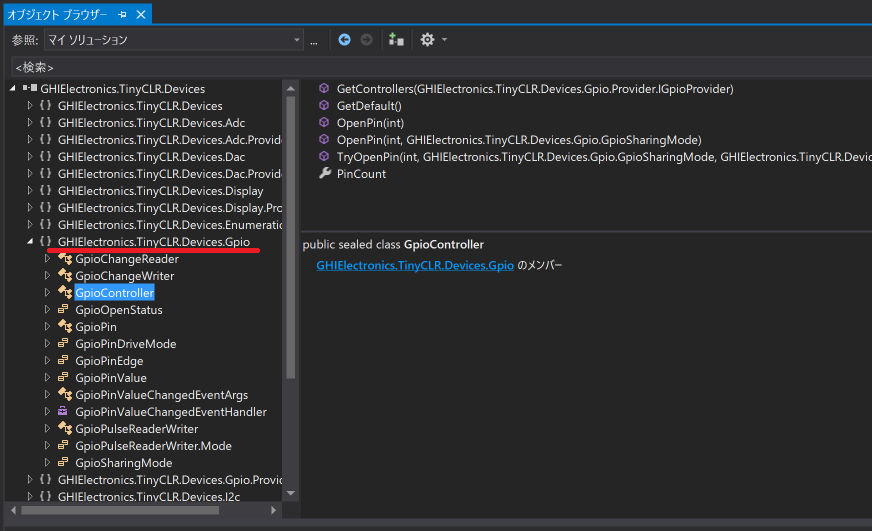Select the GpioController class item
The image size is (872, 531).
point(115,293)
